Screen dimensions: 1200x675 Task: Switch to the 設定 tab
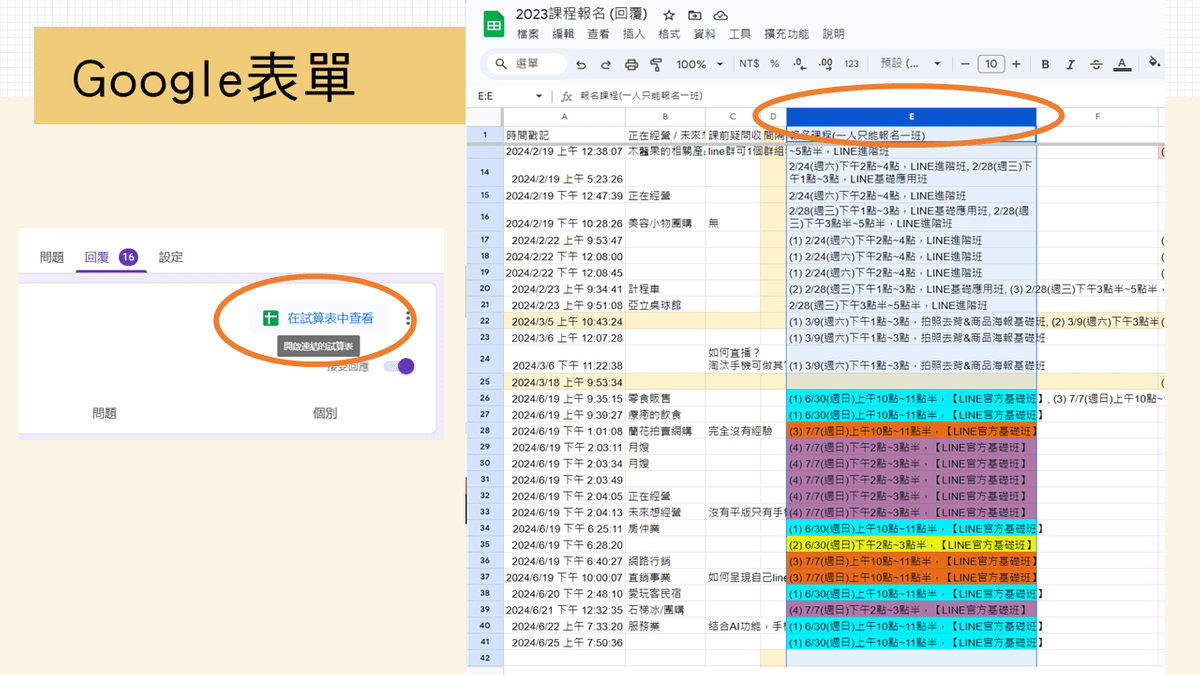(x=171, y=257)
